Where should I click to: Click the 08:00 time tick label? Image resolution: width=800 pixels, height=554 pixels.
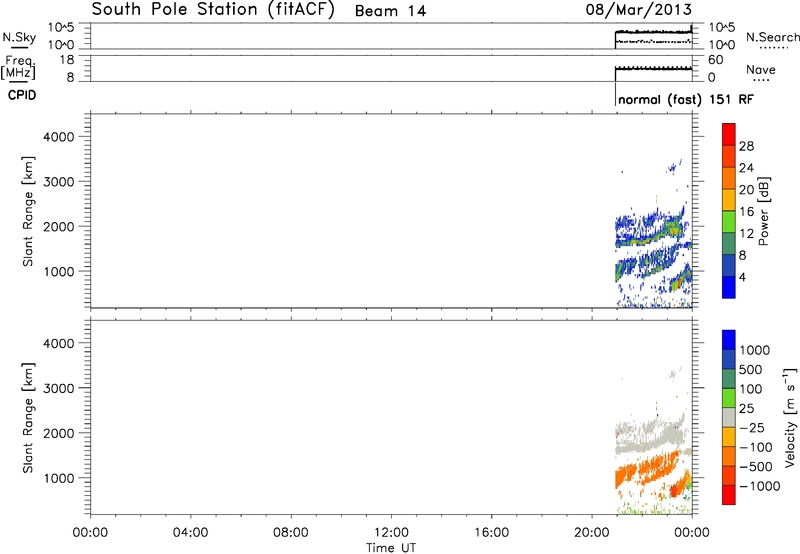click(290, 533)
